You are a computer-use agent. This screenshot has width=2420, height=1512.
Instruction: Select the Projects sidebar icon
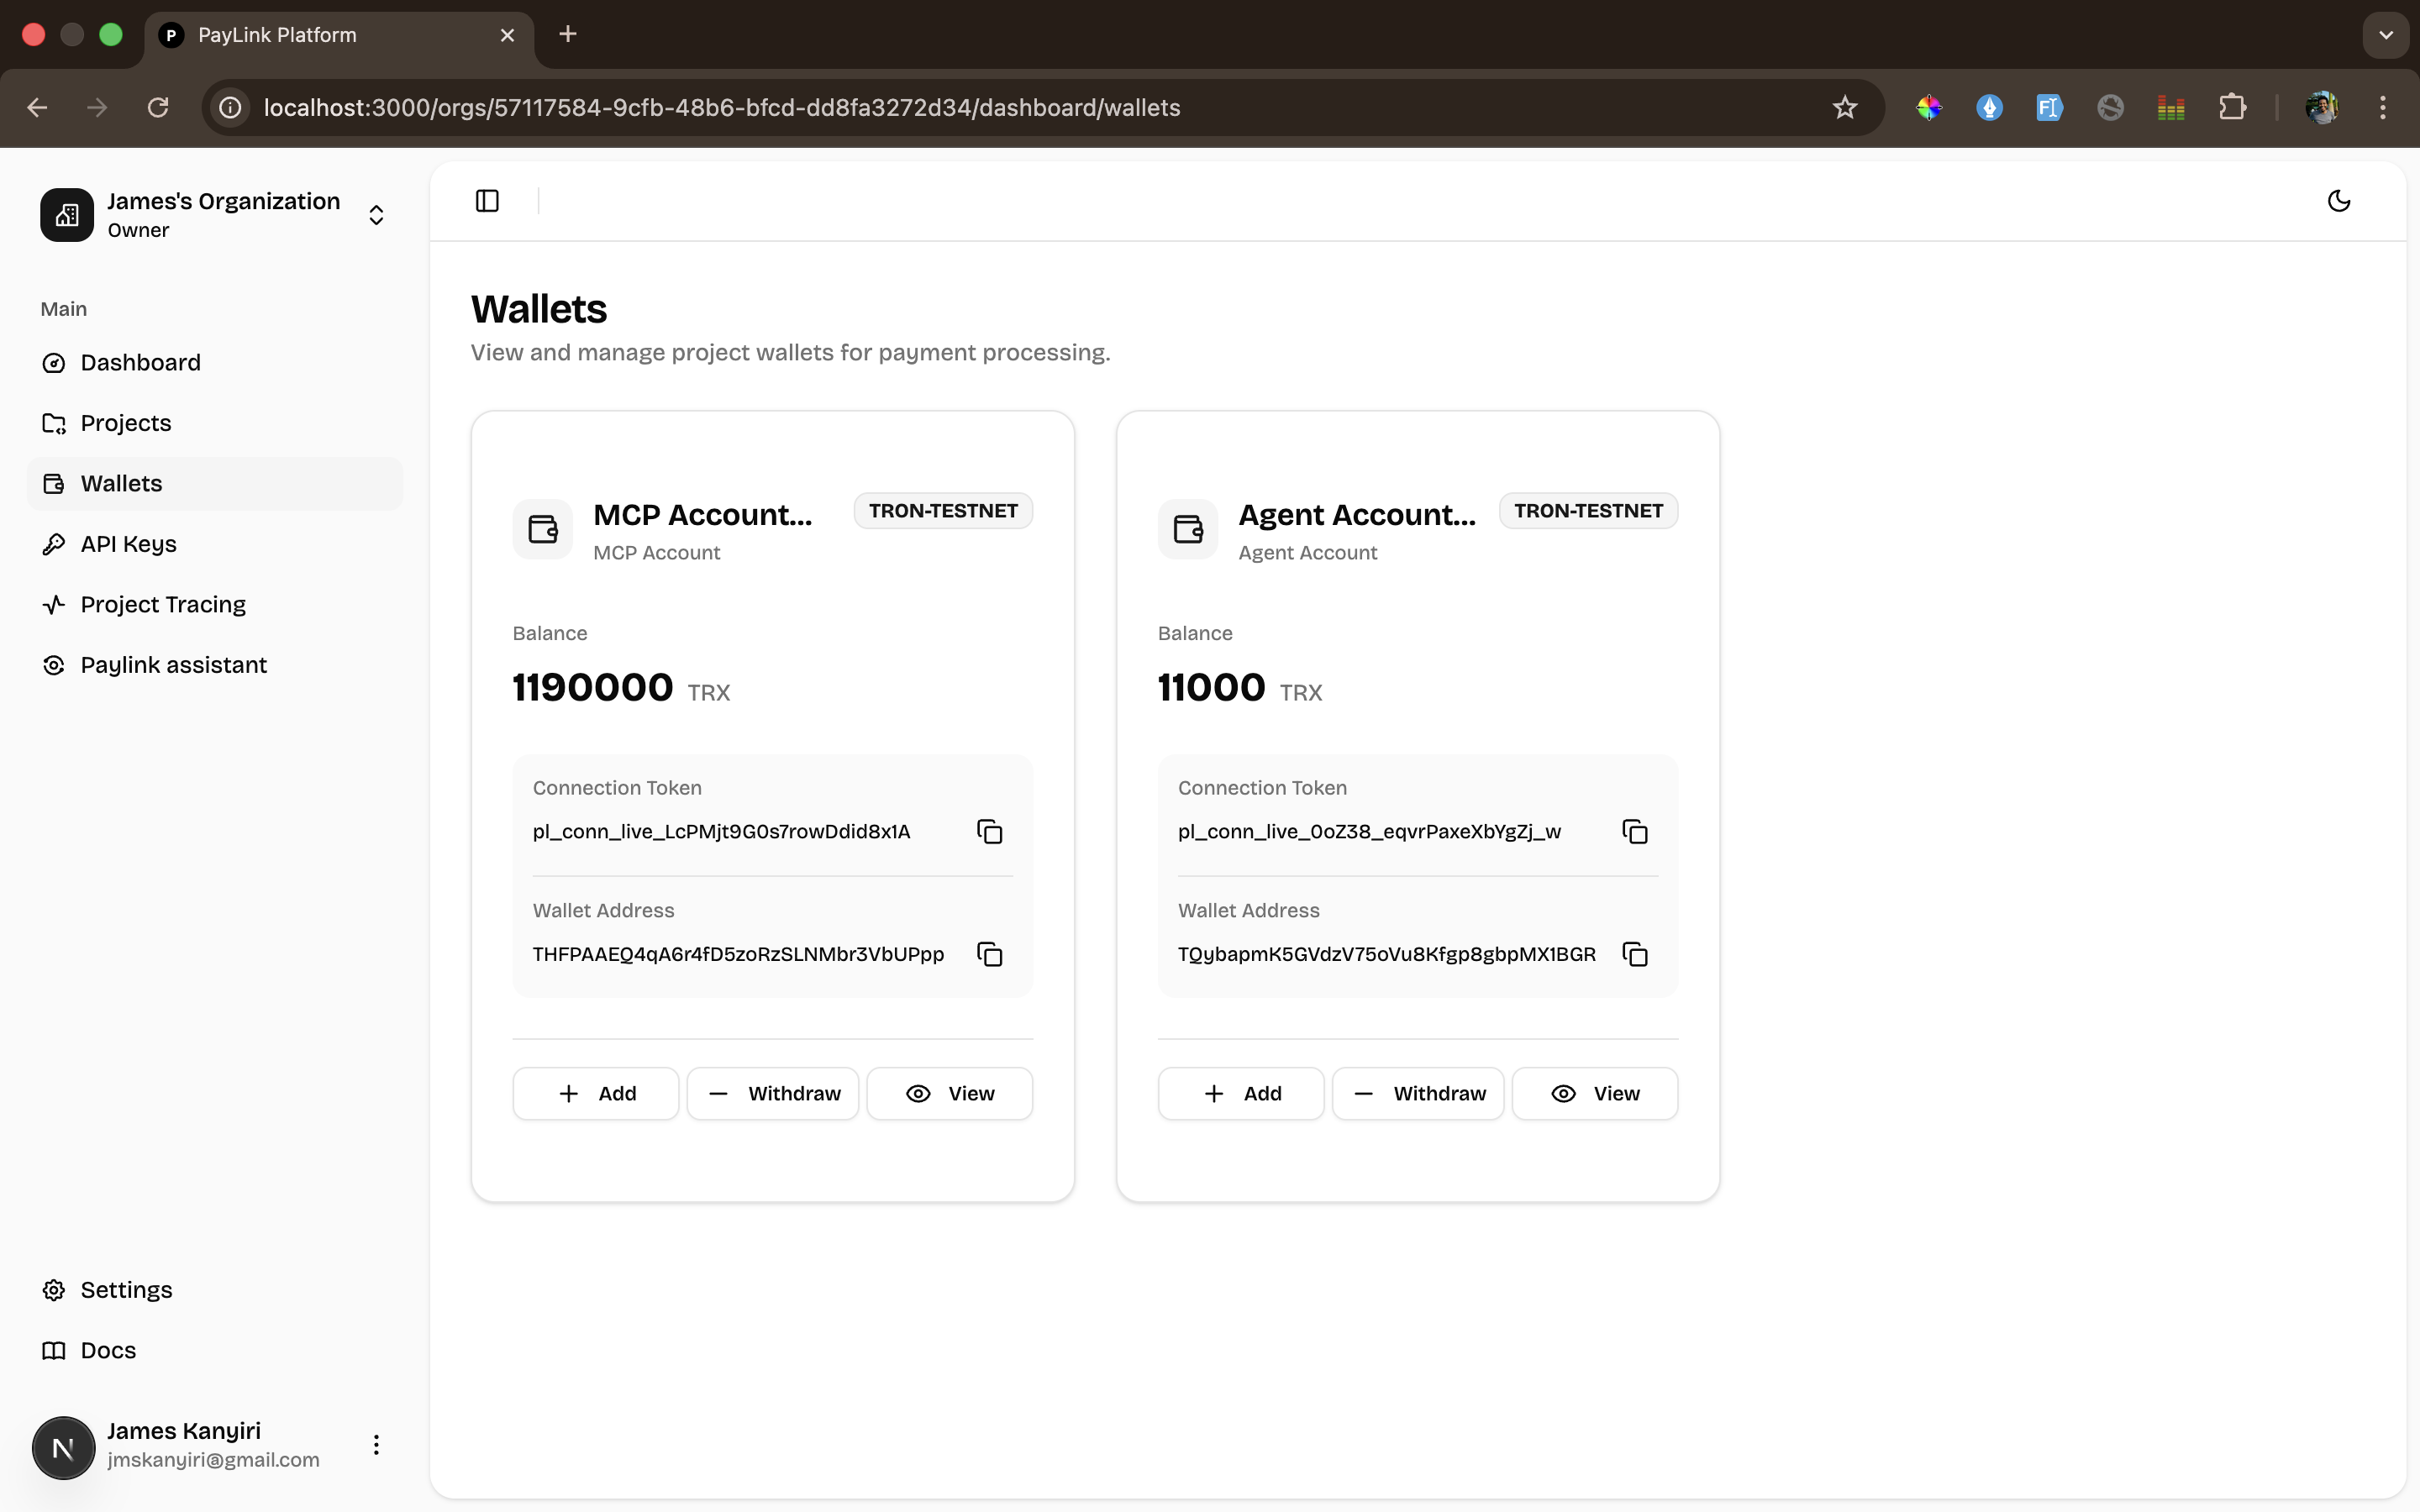(55, 423)
